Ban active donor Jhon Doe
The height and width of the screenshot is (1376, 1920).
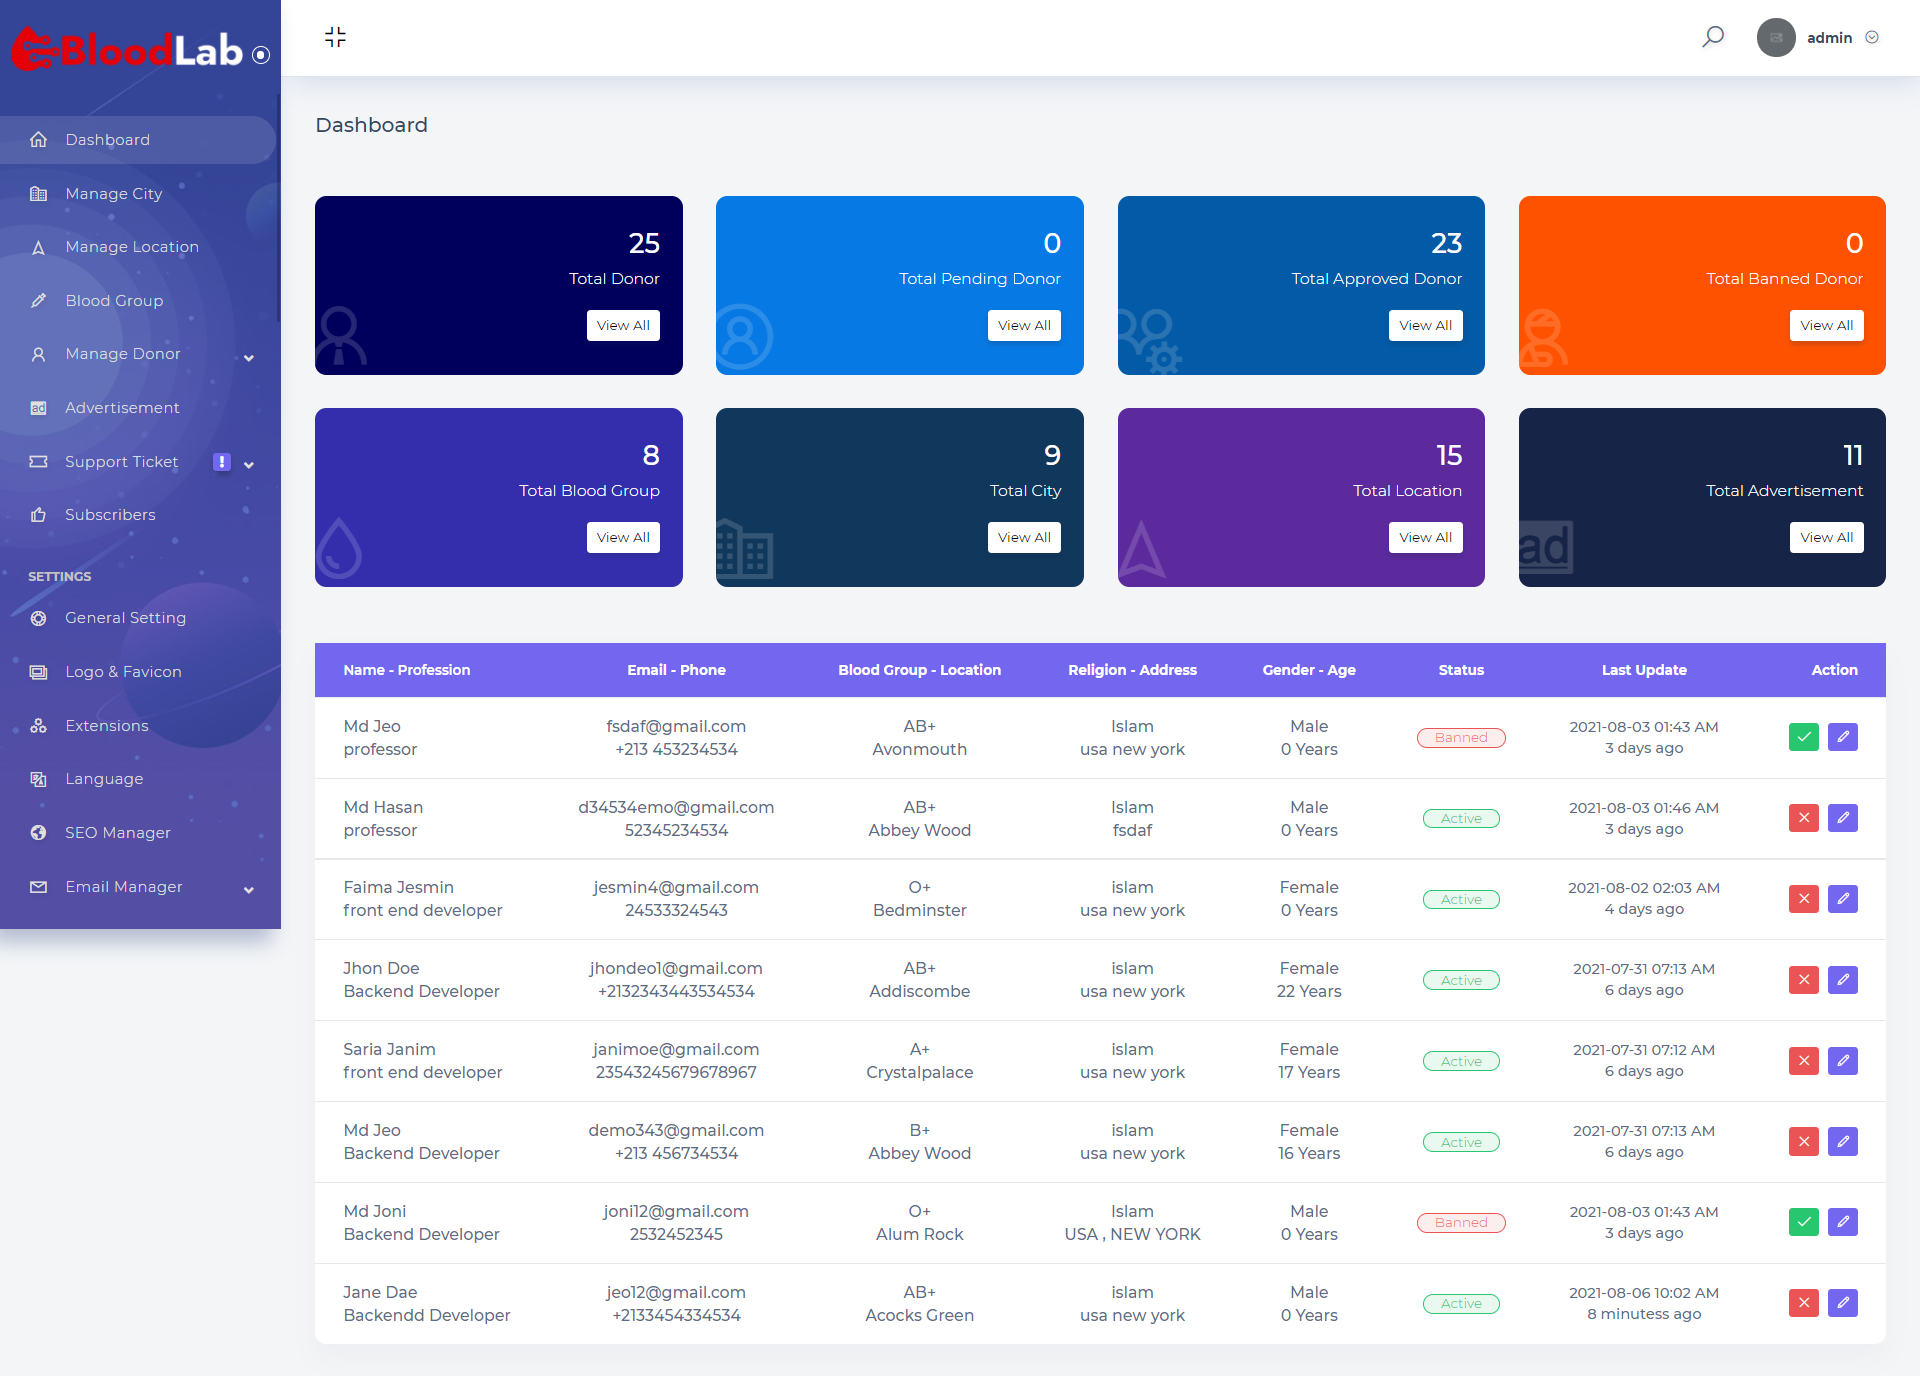coord(1803,980)
